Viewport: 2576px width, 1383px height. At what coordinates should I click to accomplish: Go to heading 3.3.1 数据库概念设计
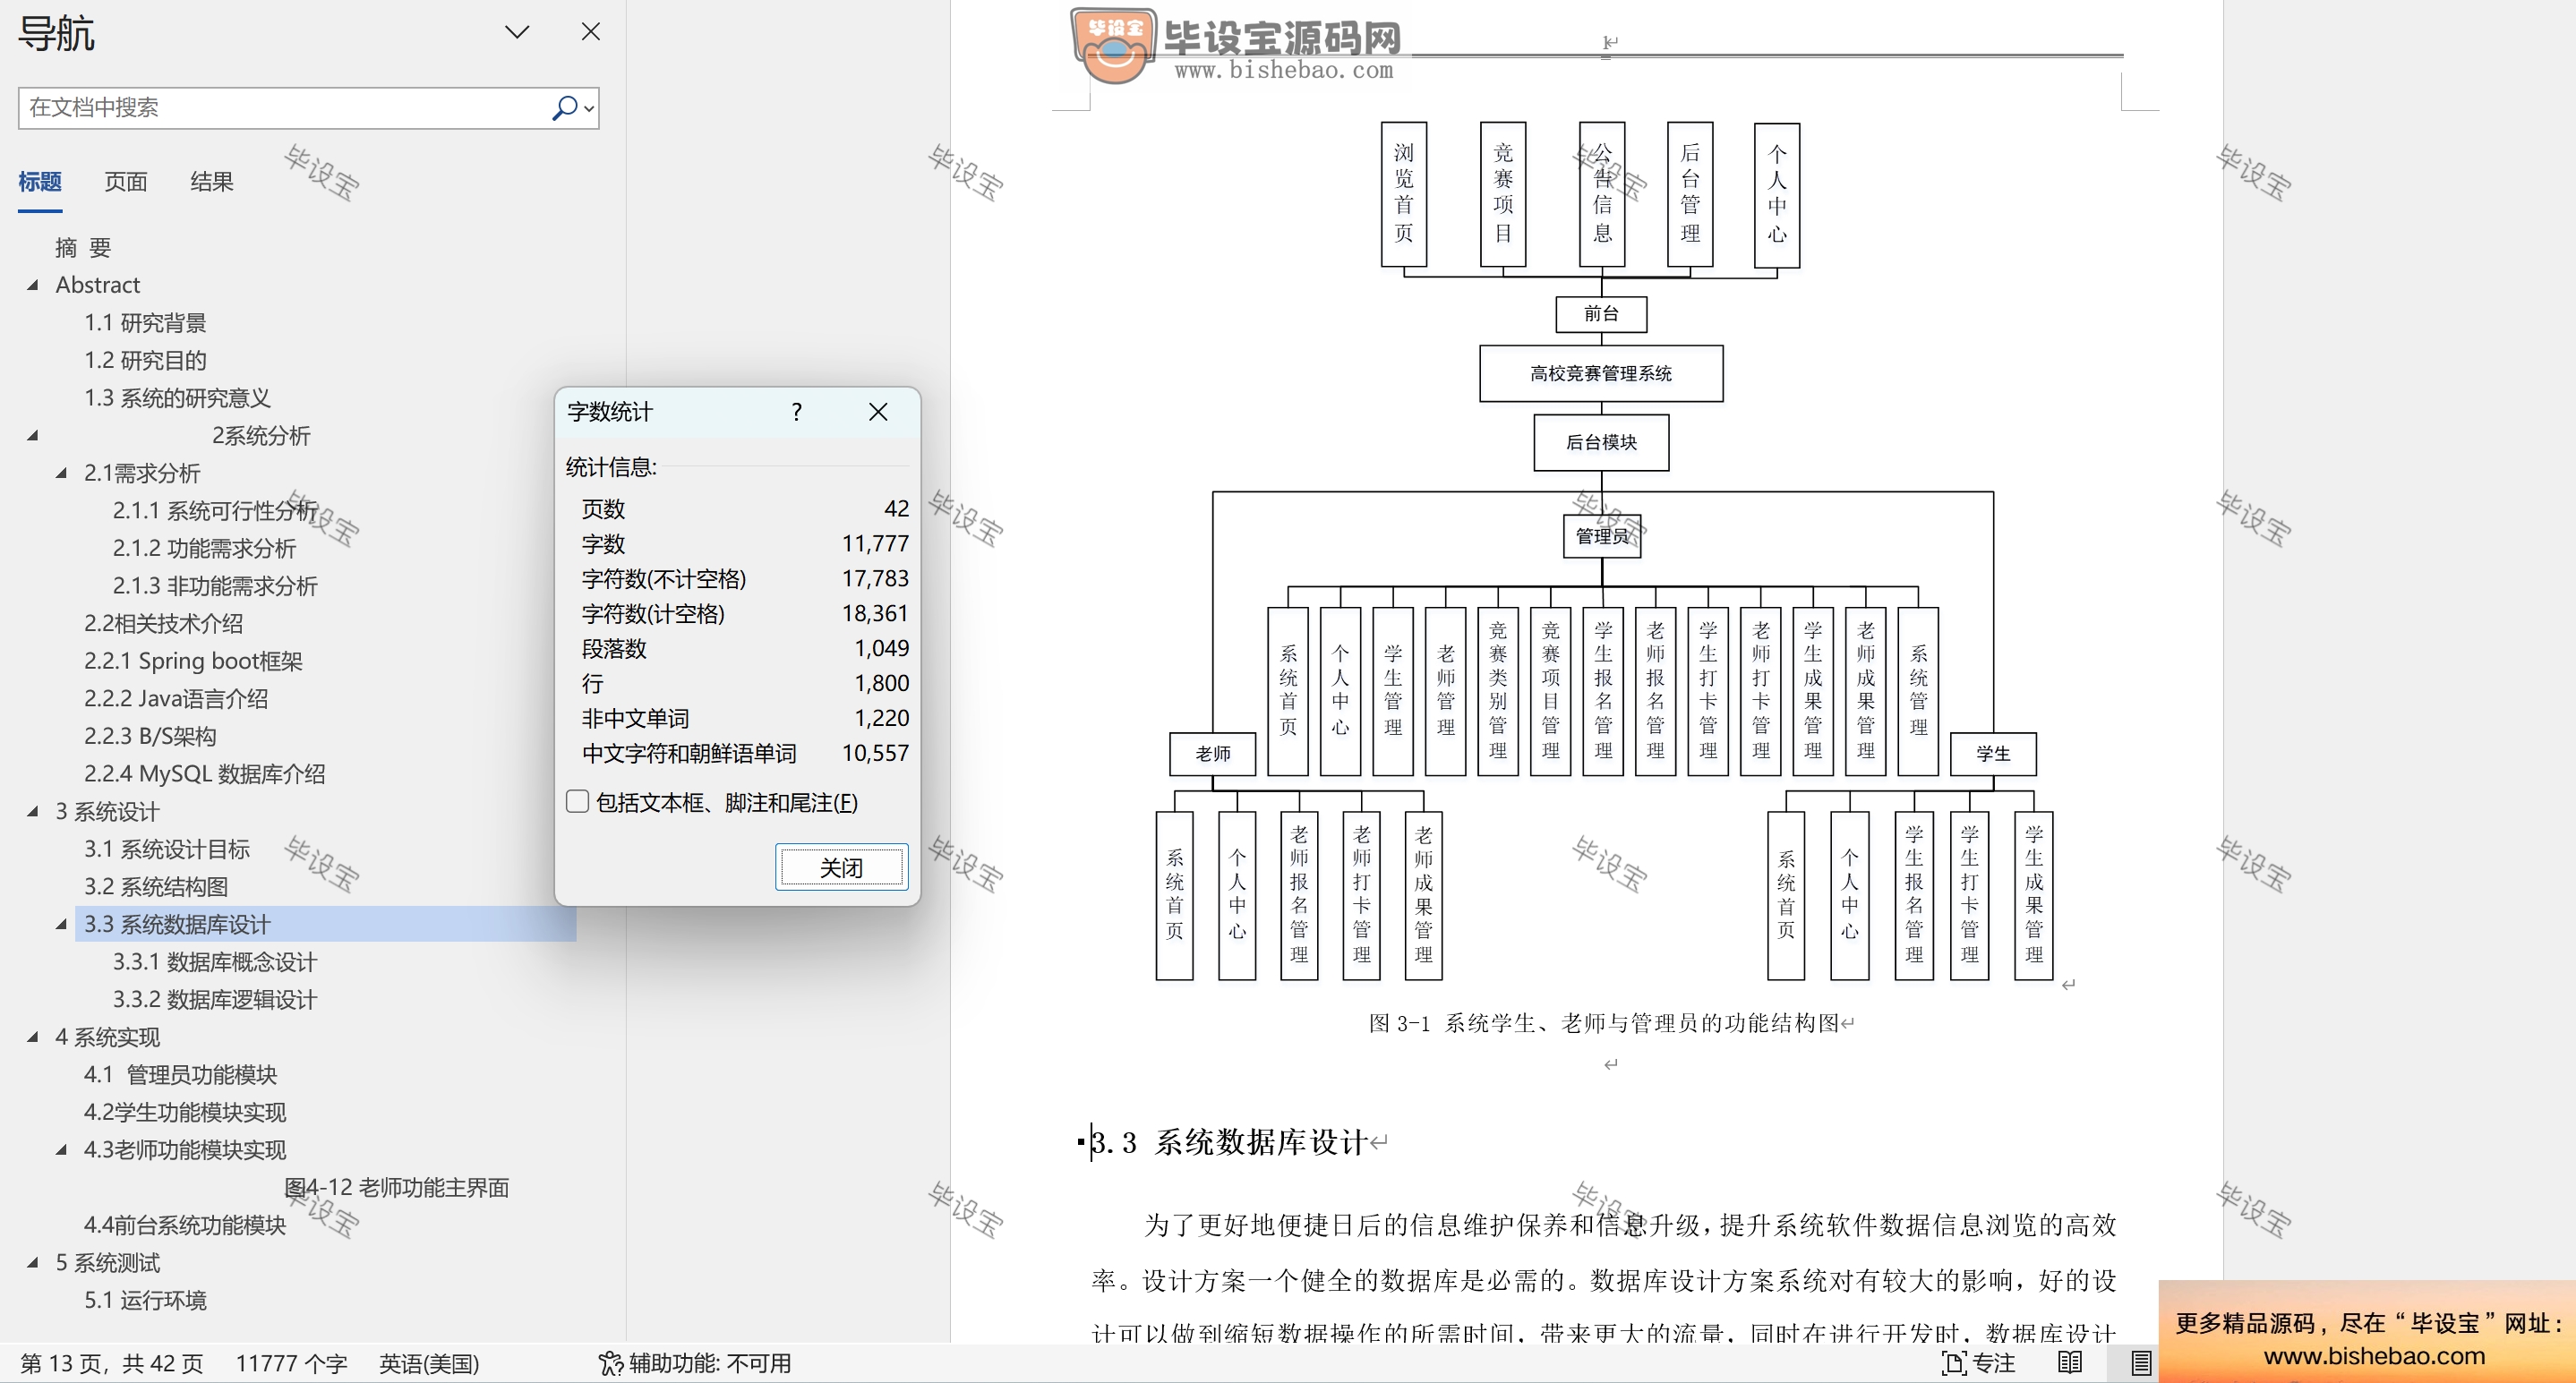pos(215,962)
